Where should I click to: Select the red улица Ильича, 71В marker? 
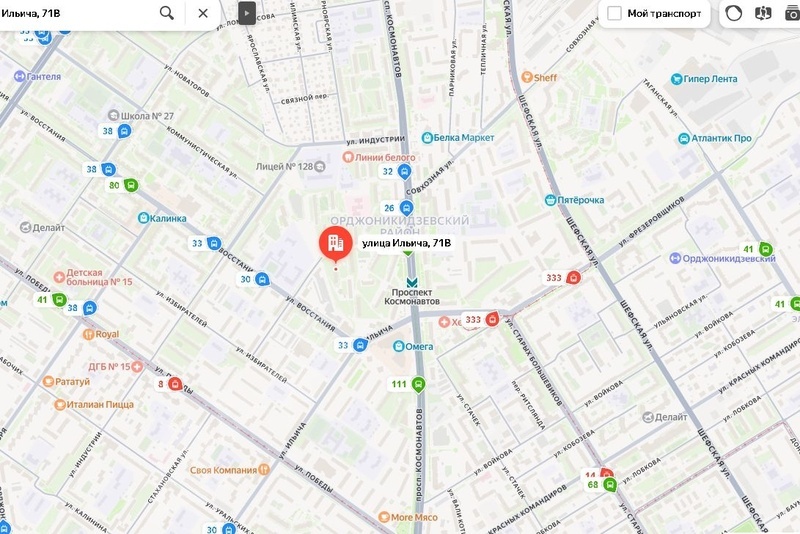click(335, 244)
